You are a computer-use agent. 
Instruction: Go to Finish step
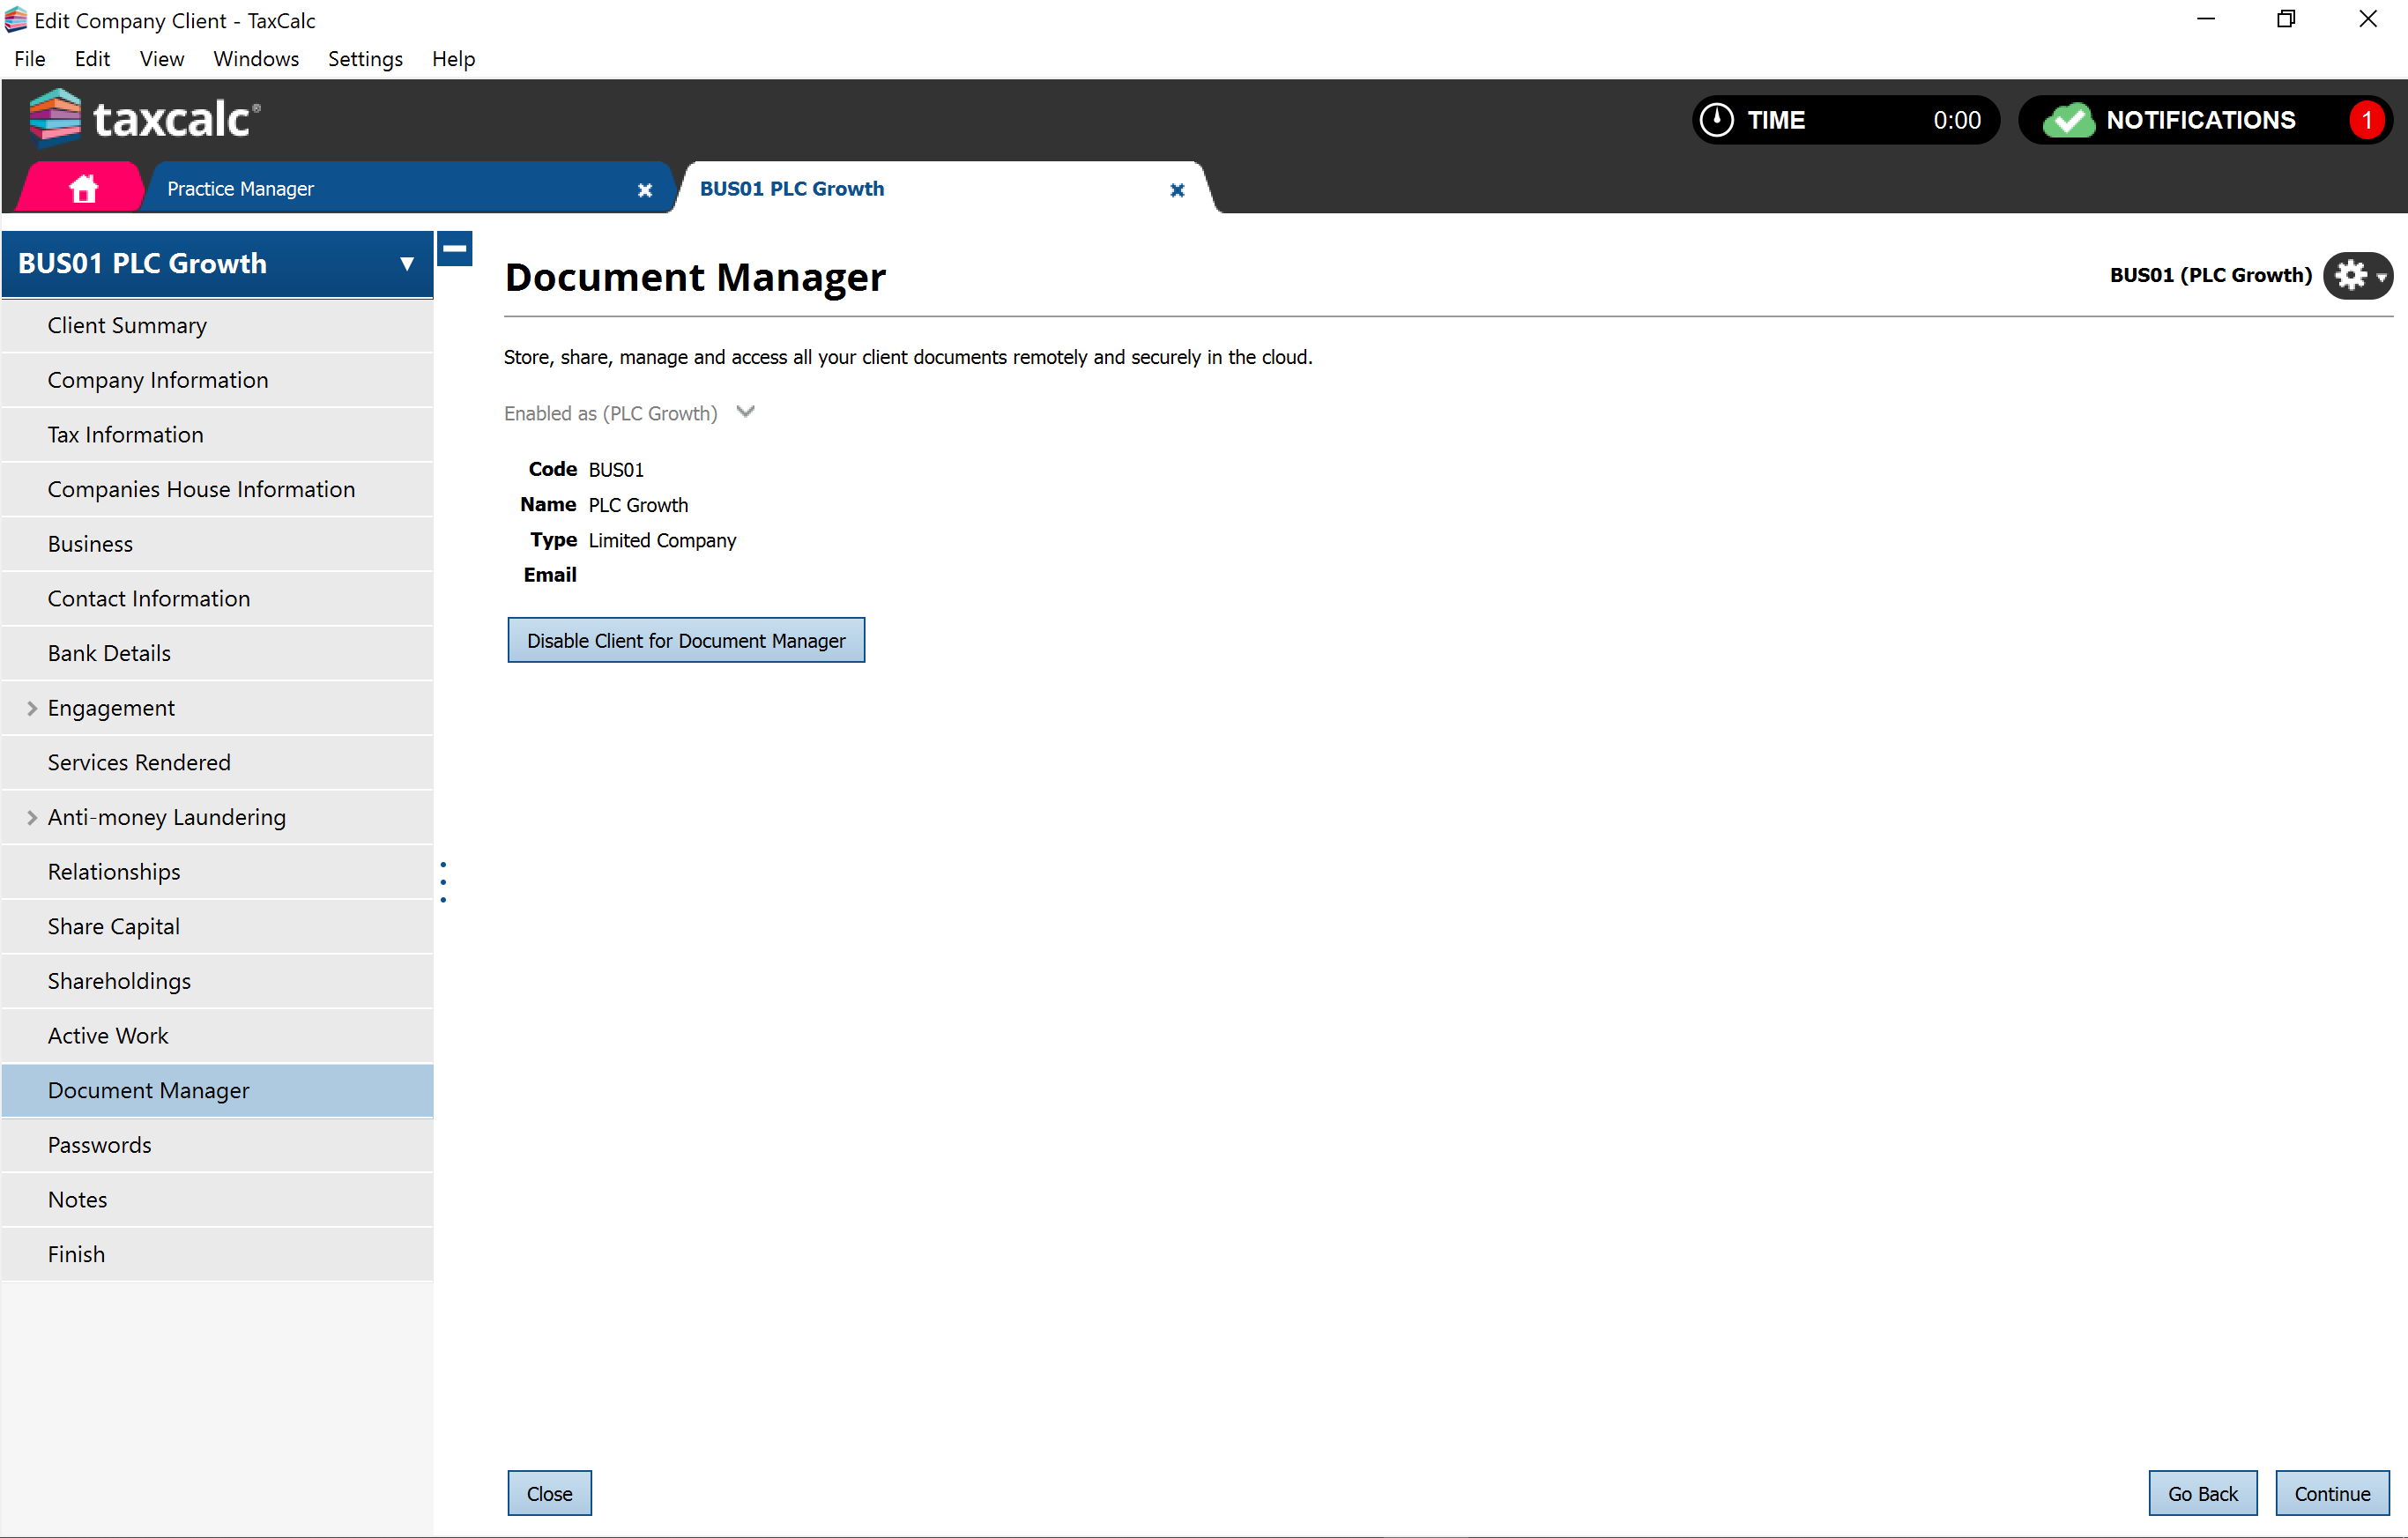tap(217, 1254)
